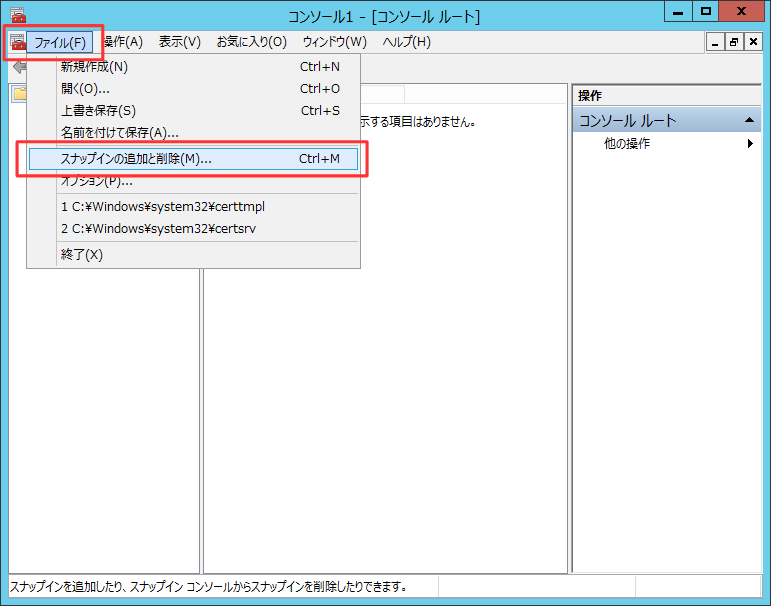This screenshot has width=771, height=606.
Task: Click the 操作 pane header
Action: pyautogui.click(x=667, y=95)
